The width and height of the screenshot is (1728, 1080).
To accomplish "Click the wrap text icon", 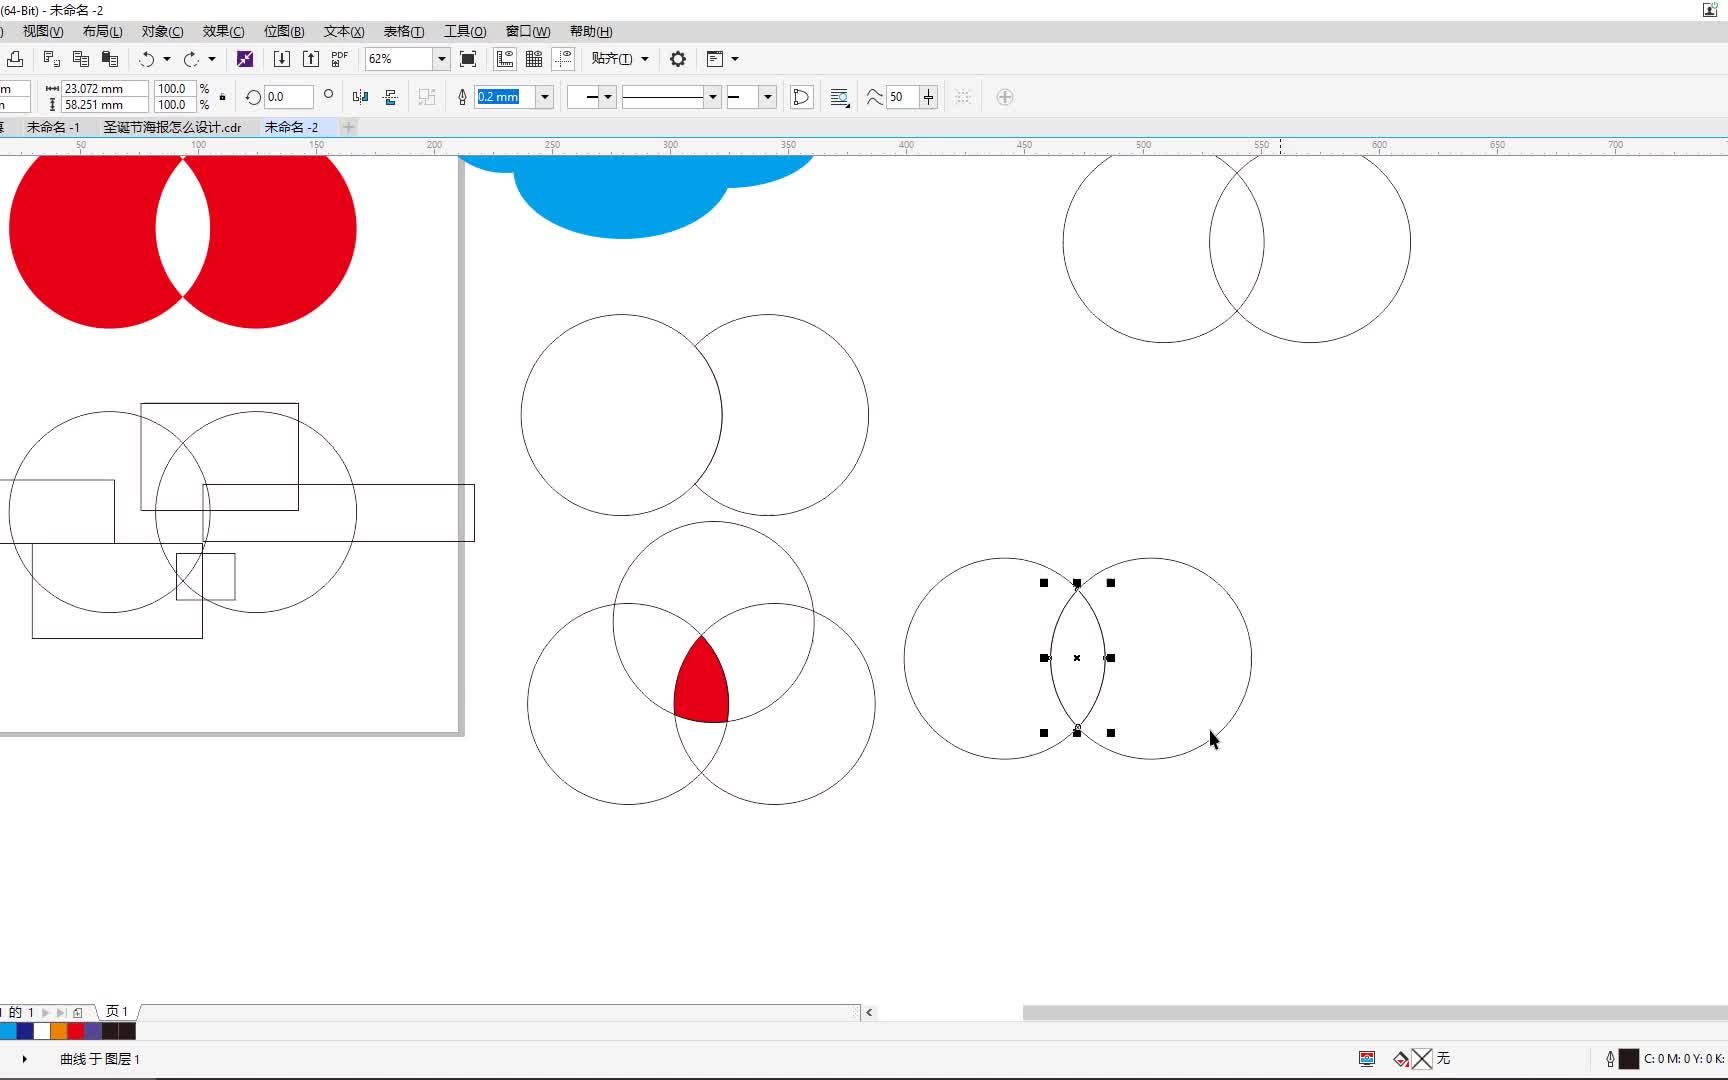I will [840, 97].
